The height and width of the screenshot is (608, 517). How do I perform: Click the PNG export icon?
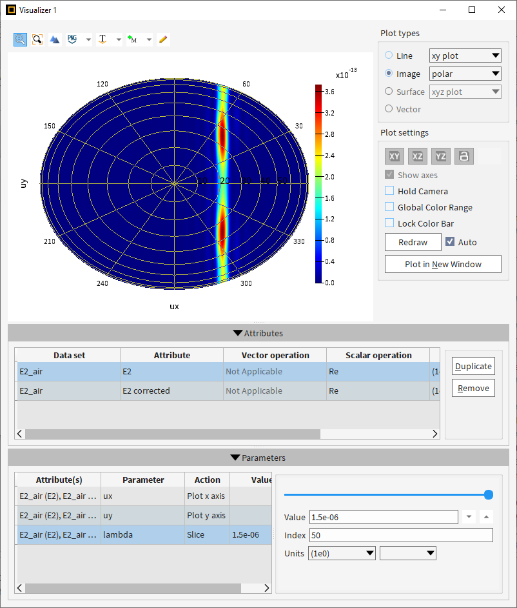point(72,40)
